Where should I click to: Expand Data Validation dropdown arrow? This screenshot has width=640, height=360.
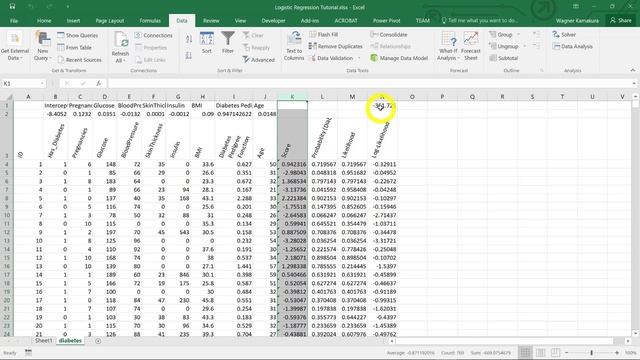click(x=359, y=58)
